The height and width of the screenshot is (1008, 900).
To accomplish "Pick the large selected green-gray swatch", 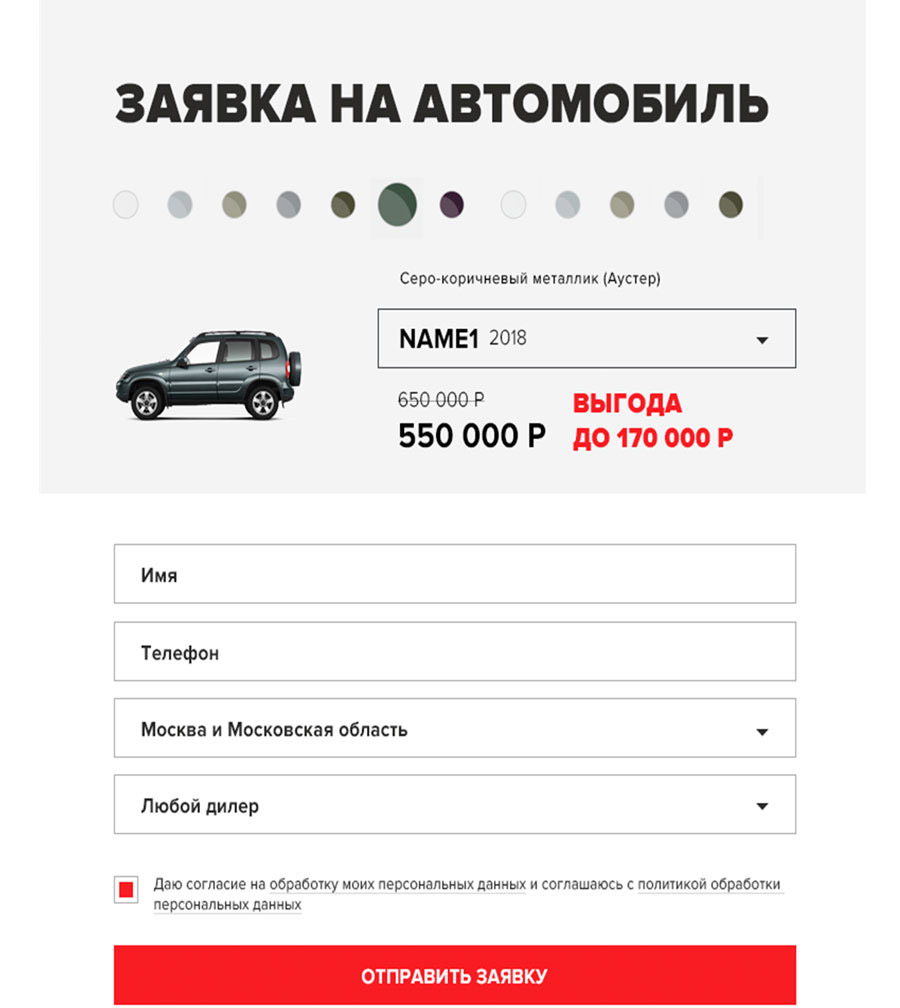I will (x=397, y=204).
